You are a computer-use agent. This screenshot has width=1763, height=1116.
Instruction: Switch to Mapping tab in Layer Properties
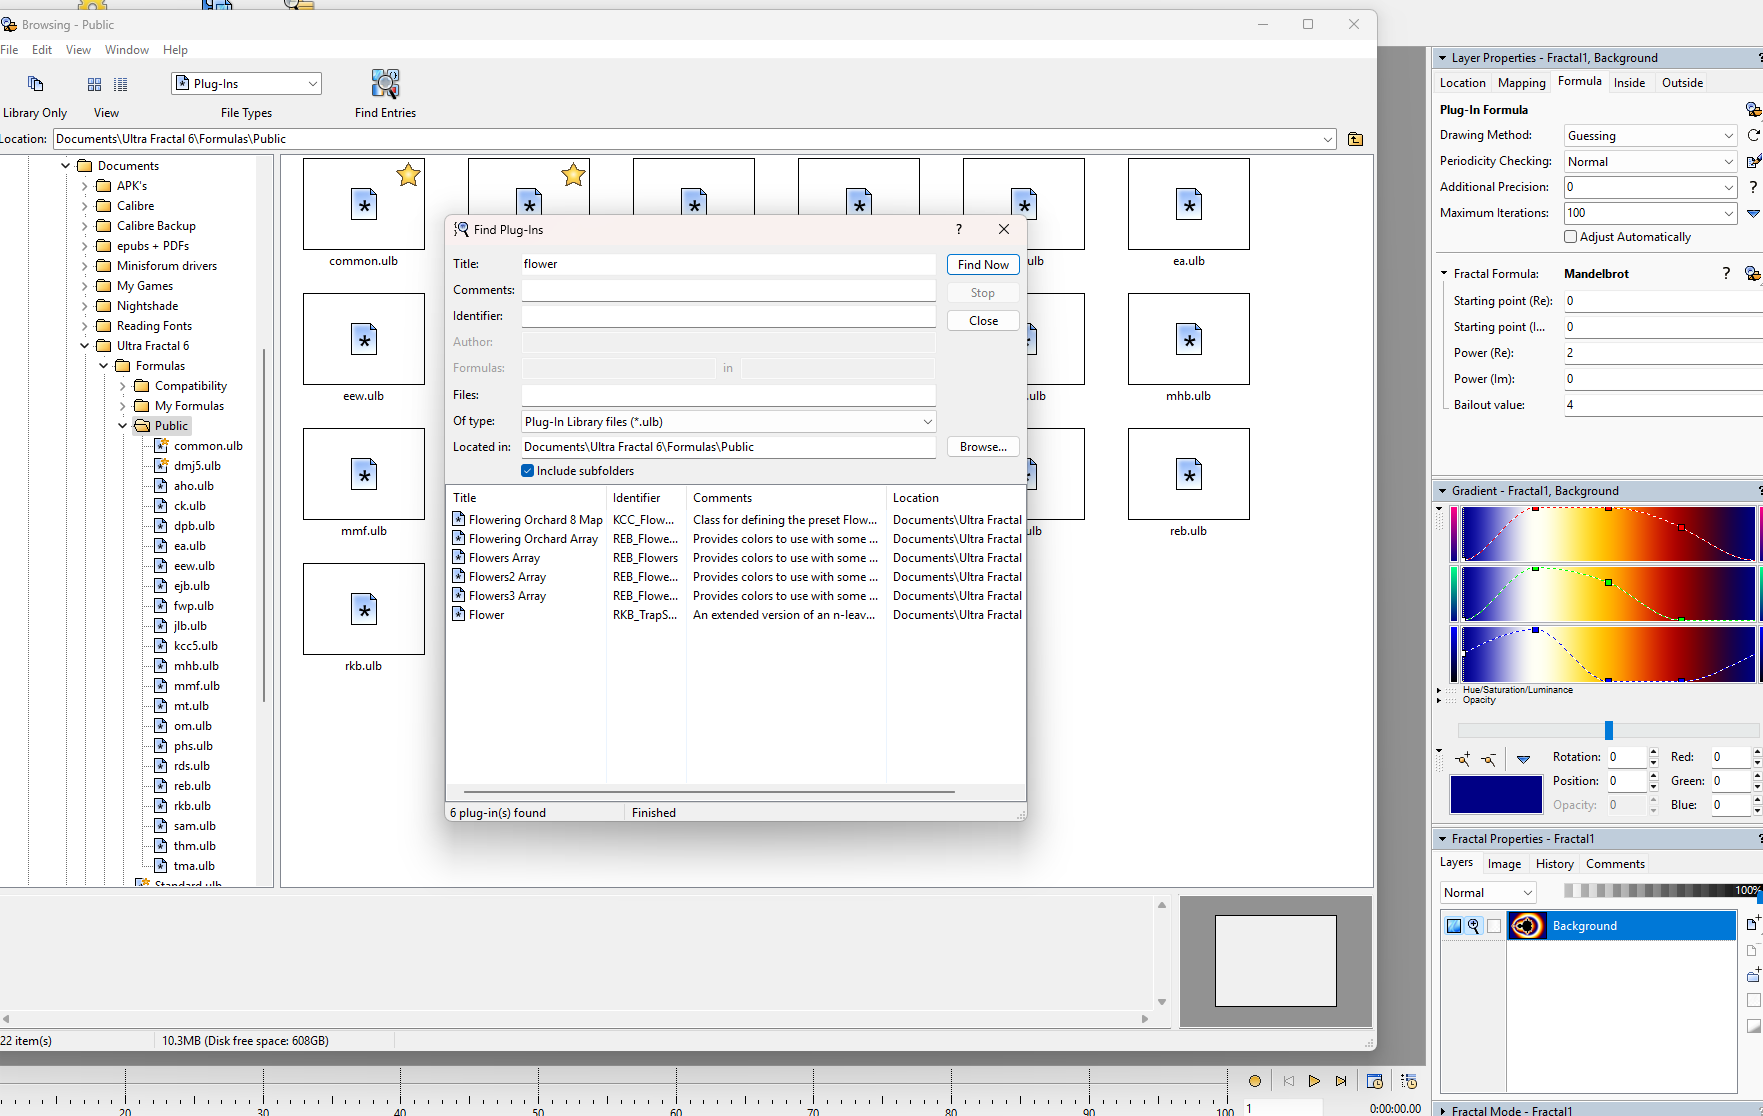1521,83
